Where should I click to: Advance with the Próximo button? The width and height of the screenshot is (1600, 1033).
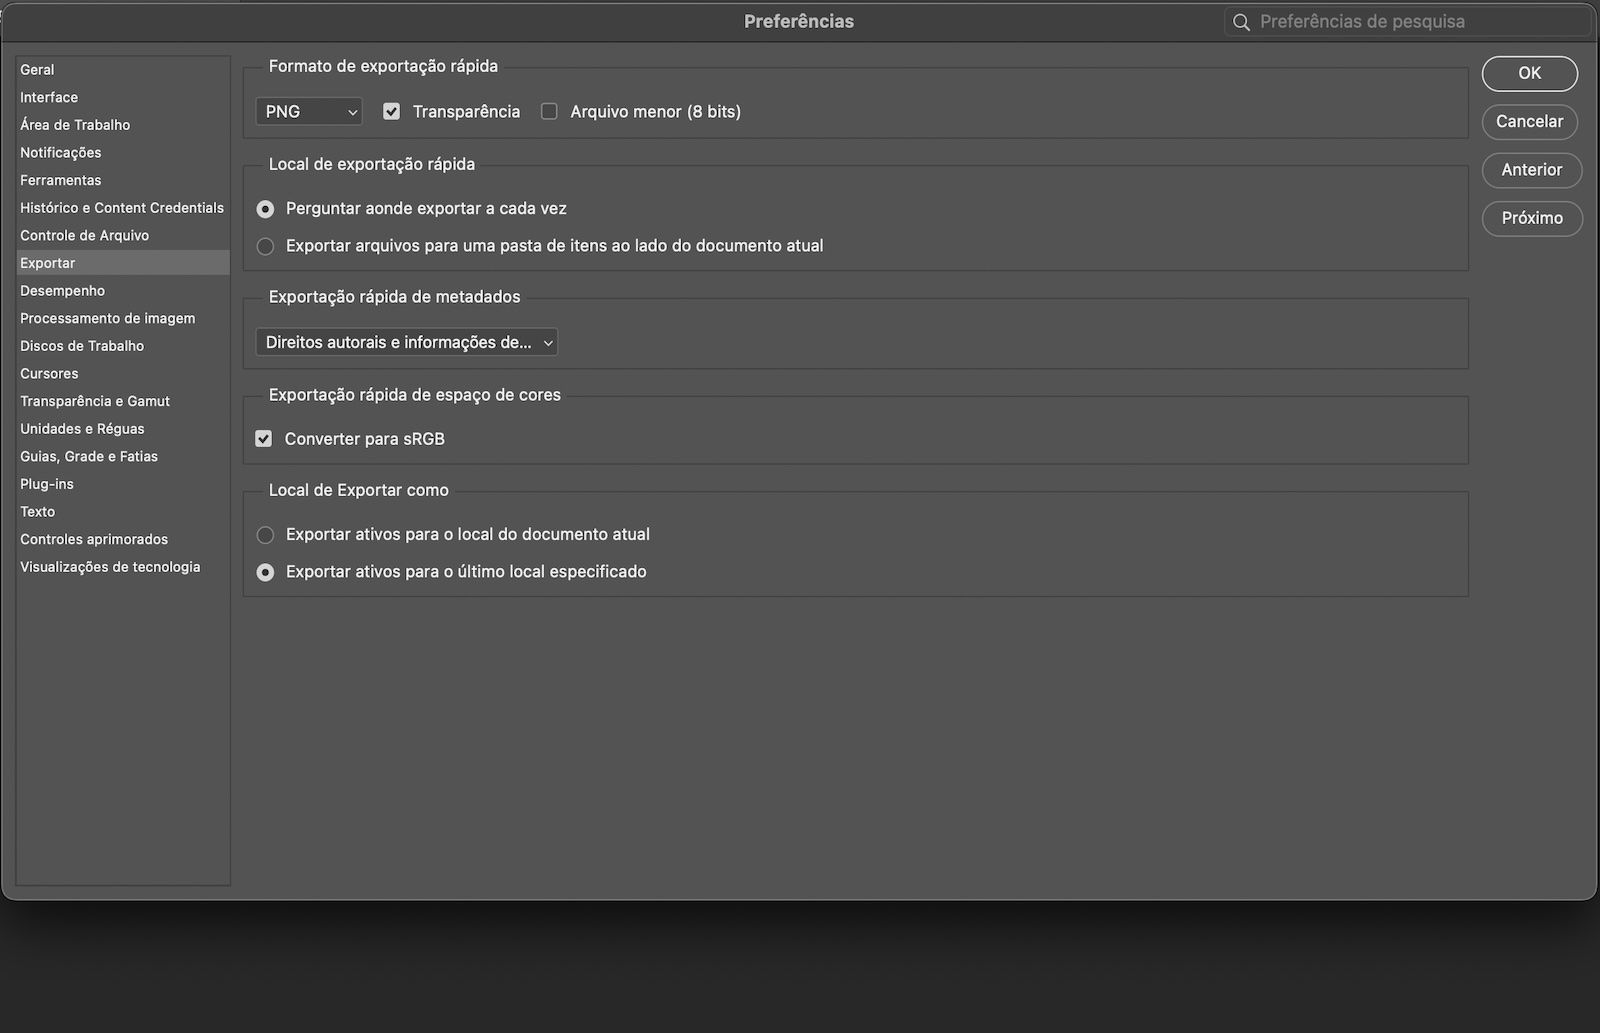pos(1532,218)
